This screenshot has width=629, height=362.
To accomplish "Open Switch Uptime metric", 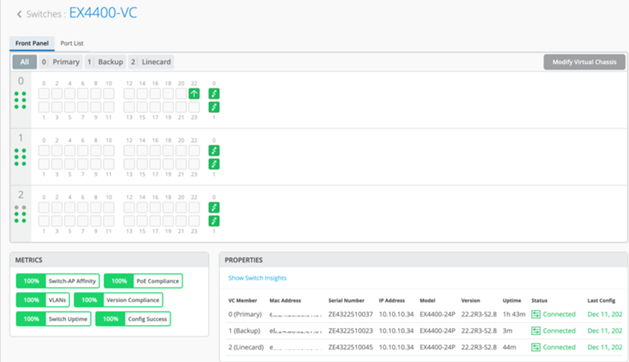I will pyautogui.click(x=53, y=319).
